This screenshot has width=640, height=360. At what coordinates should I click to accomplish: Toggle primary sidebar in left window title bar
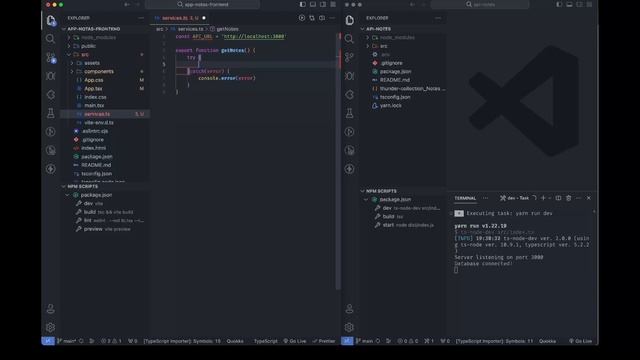(x=302, y=4)
